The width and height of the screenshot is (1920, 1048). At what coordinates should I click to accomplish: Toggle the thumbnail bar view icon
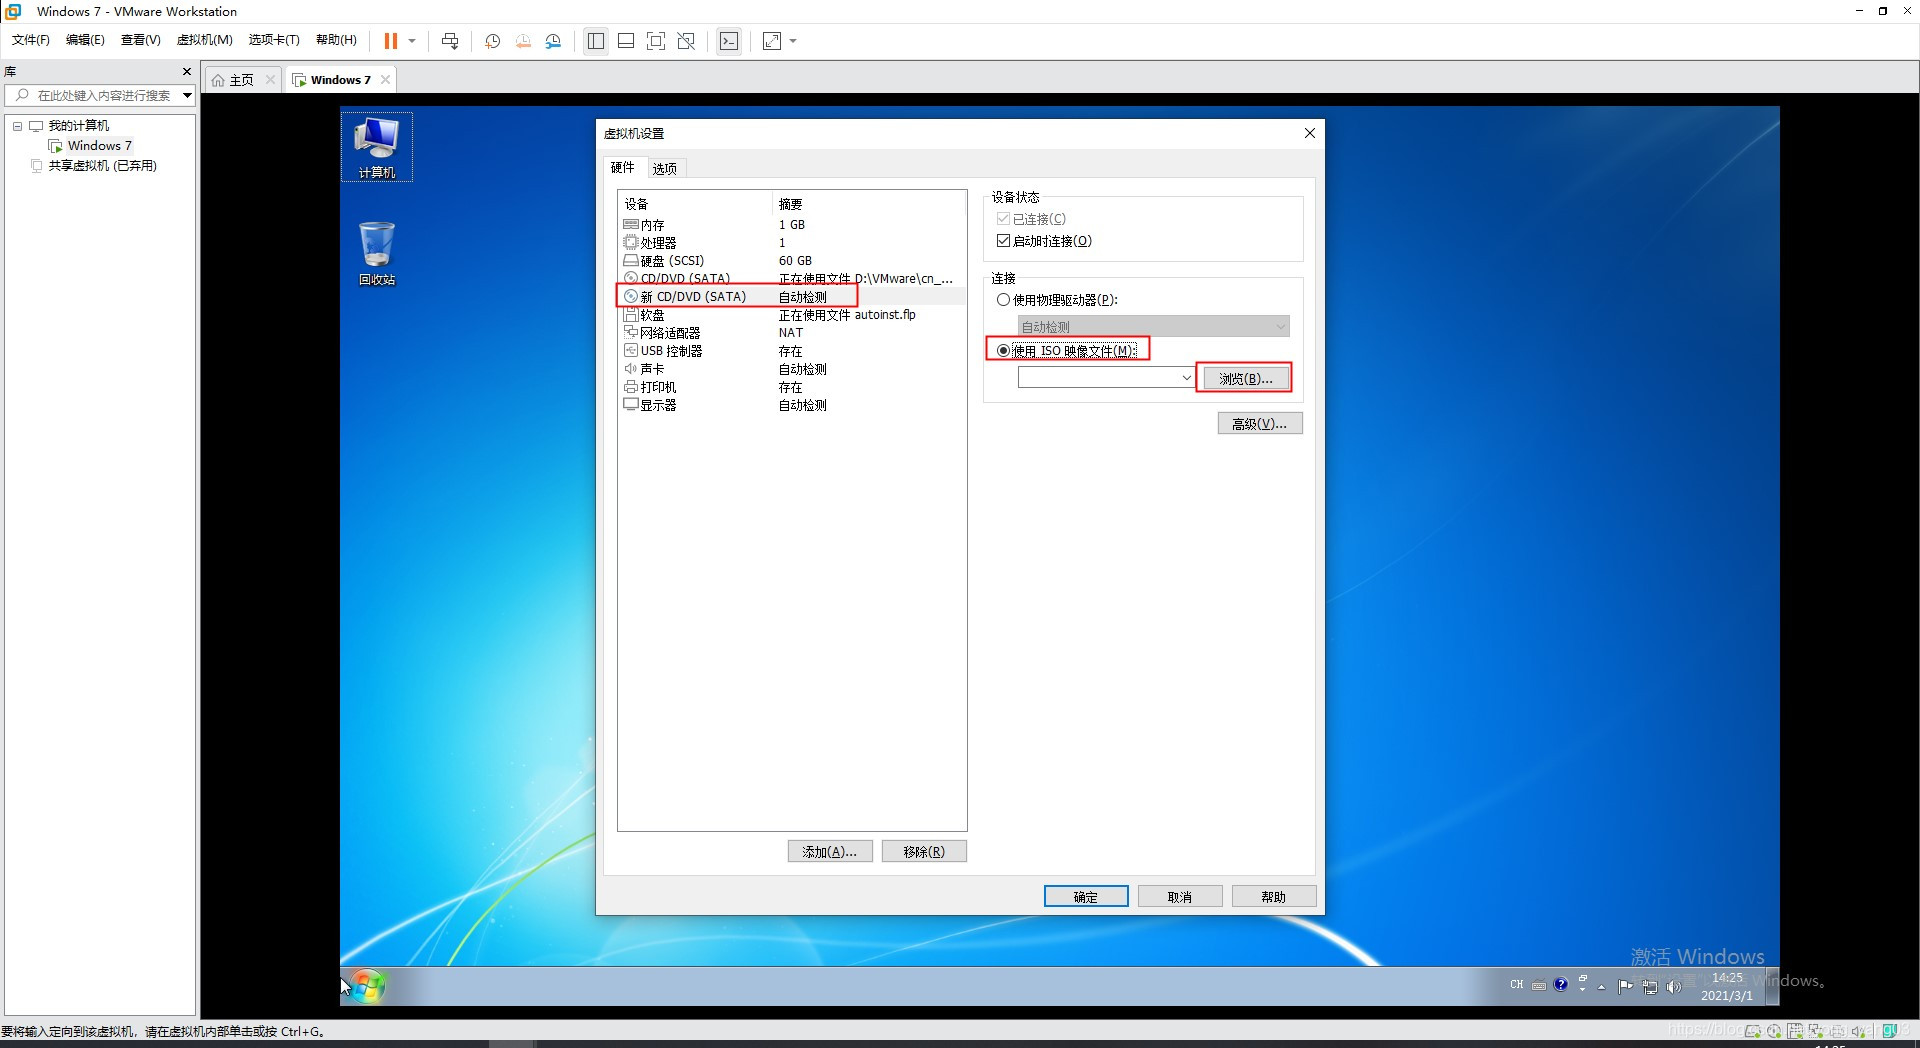tap(626, 41)
